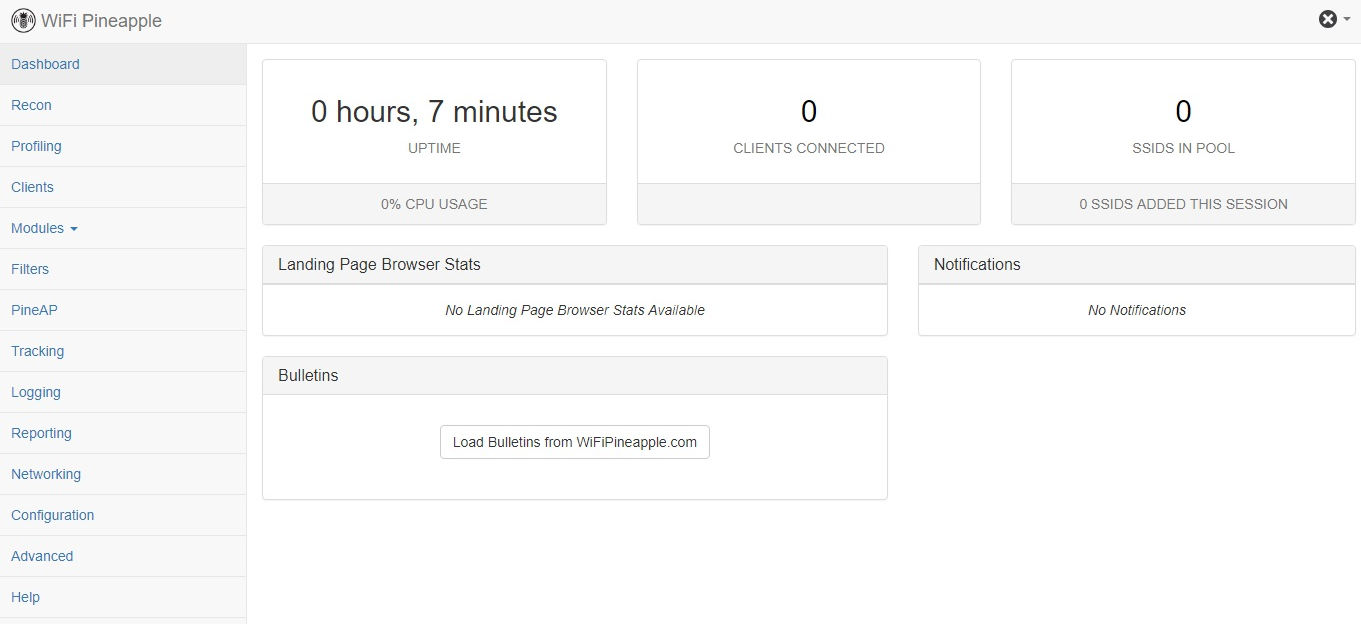Load Bulletins from WiFiPineapple.com
Viewport: 1361px width, 624px height.
[x=575, y=442]
